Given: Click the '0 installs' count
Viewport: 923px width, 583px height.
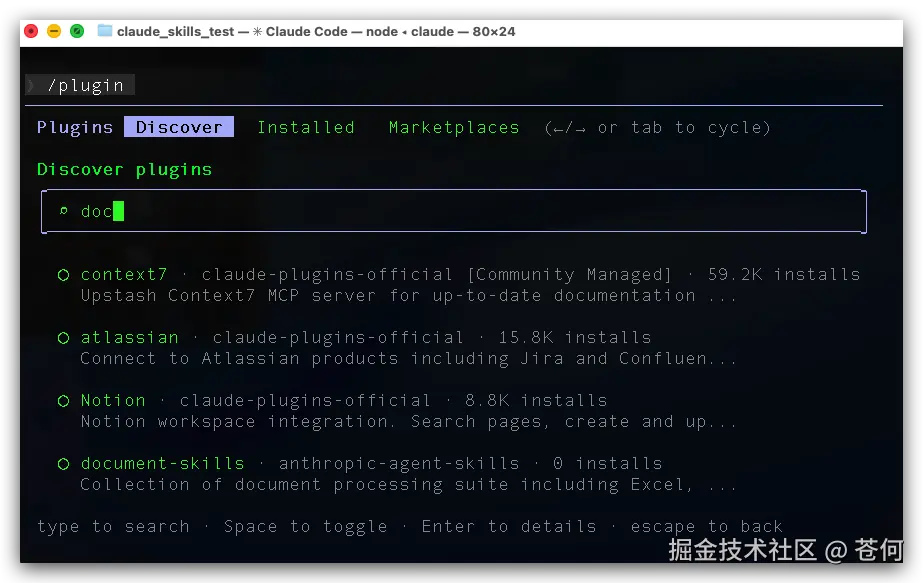Looking at the screenshot, I should [607, 463].
